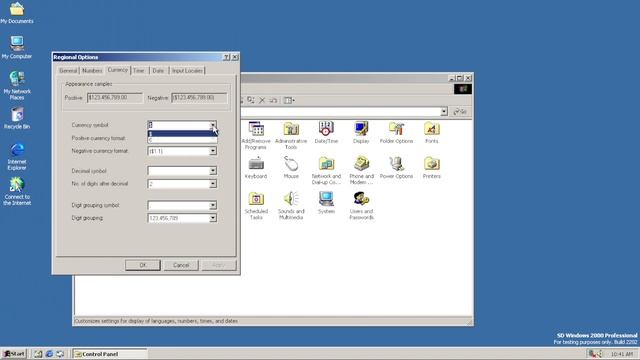
Task: Open the Power Options icon
Action: point(396,167)
